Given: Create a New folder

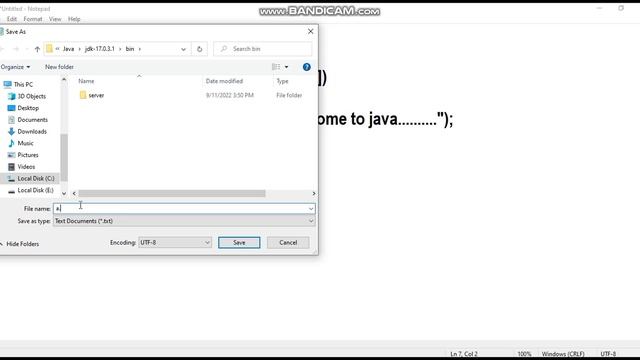Looking at the screenshot, I should tap(59, 67).
